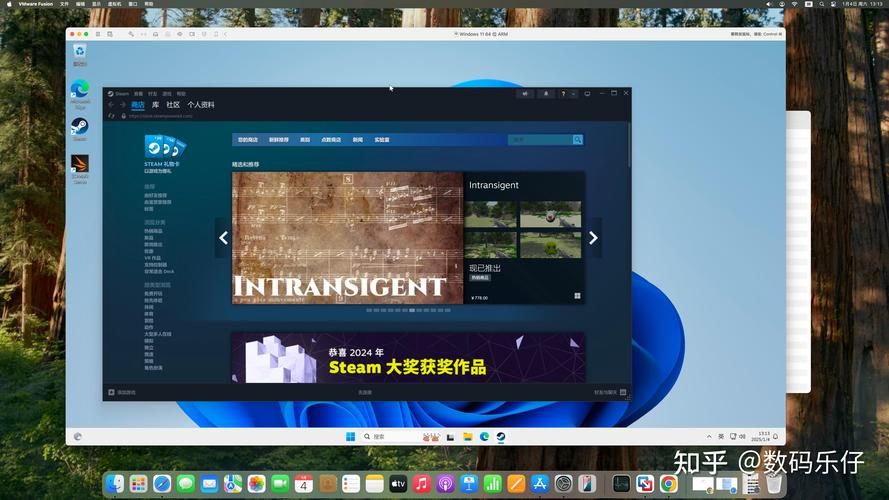Open Friends & Chat at Steam's bottom right
Screen dimensions: 889x500
pyautogui.click(x=610, y=392)
